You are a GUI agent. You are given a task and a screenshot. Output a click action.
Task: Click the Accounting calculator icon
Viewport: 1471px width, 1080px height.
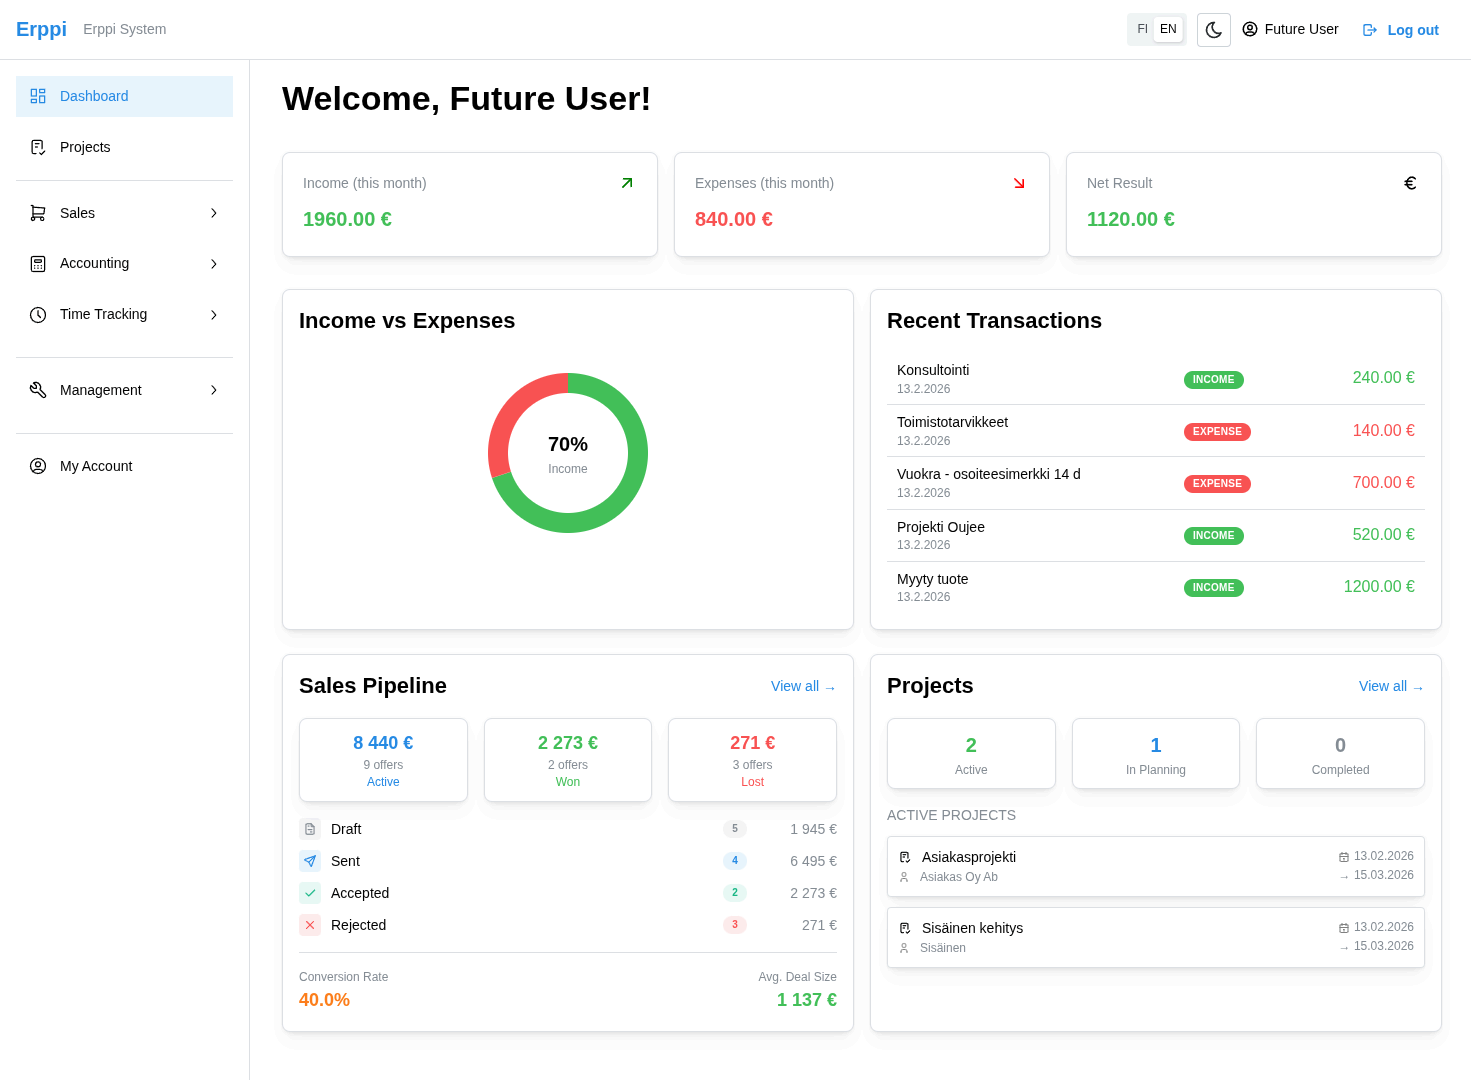[38, 264]
